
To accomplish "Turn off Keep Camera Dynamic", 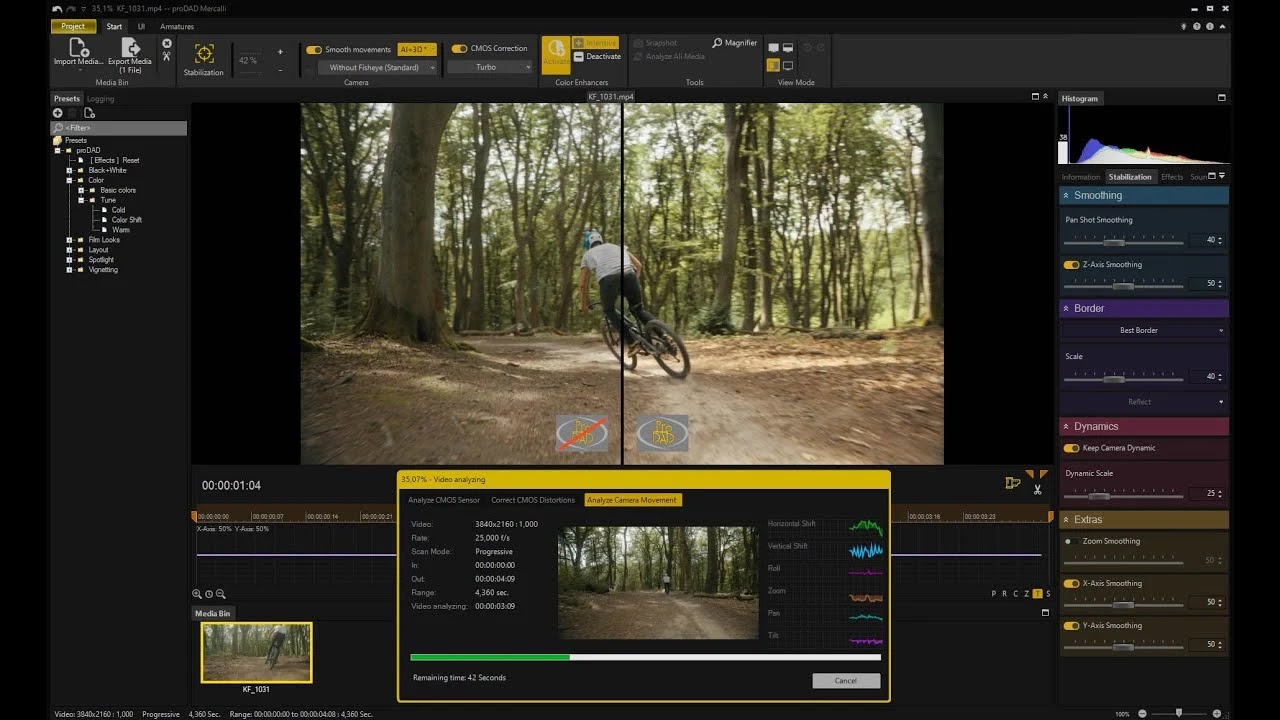I will pos(1071,448).
